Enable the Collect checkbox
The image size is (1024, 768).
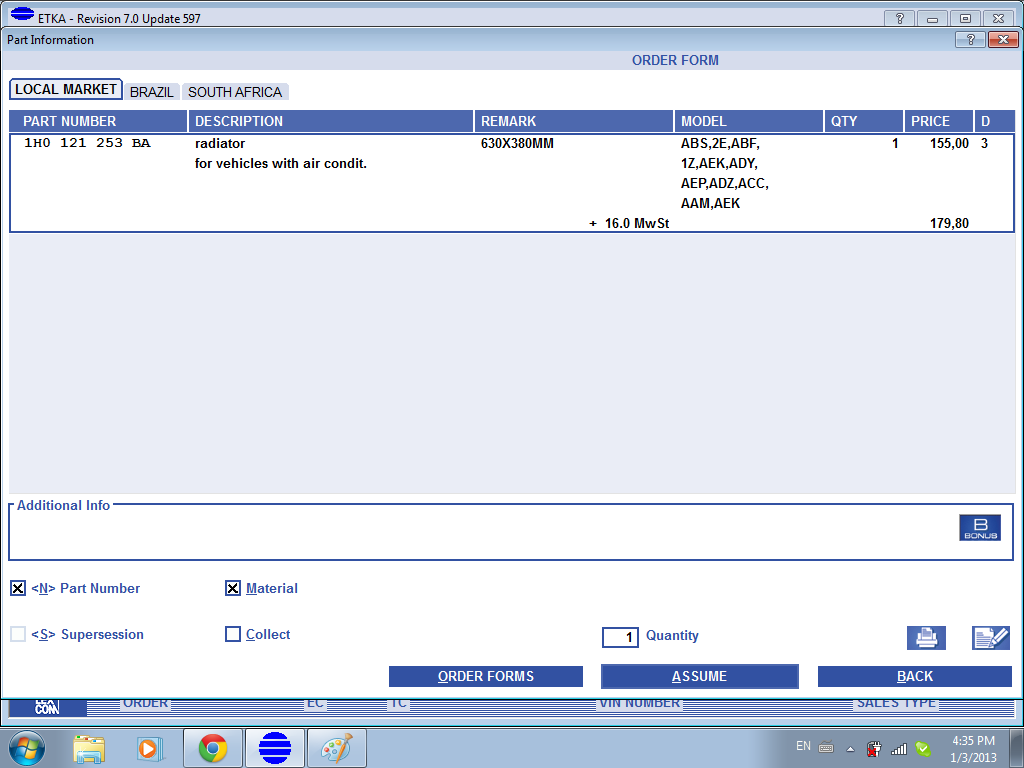coord(233,634)
